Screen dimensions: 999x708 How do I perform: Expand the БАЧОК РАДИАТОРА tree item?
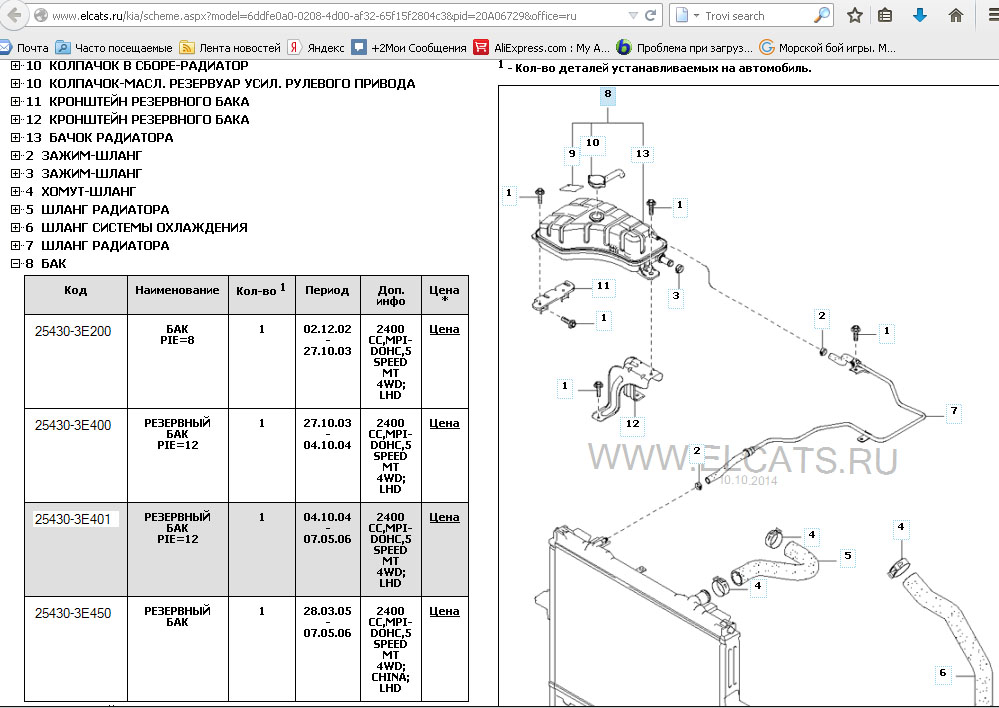[x=15, y=138]
